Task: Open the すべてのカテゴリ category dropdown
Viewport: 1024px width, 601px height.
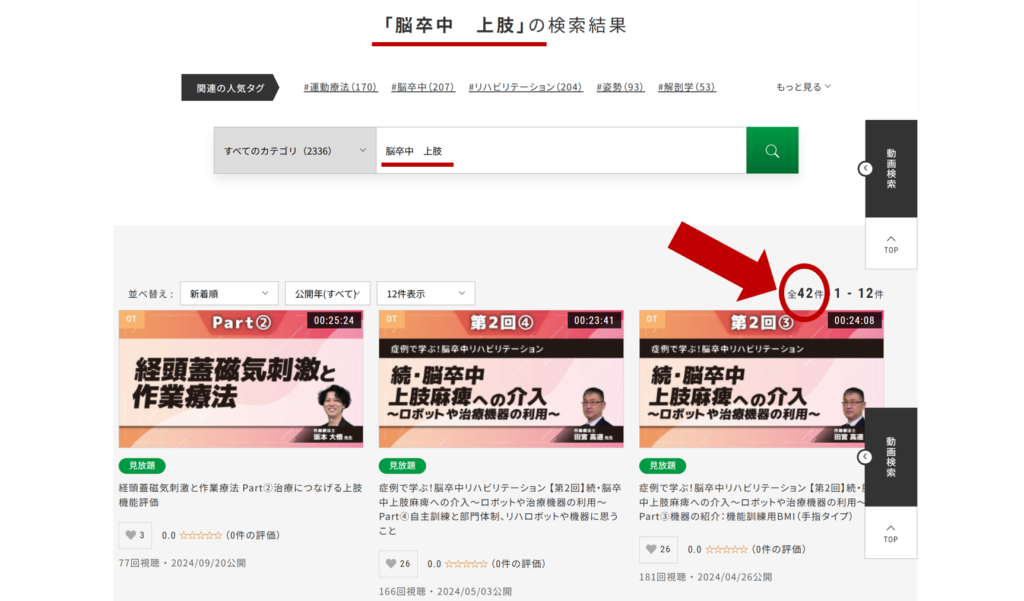Action: 295,150
